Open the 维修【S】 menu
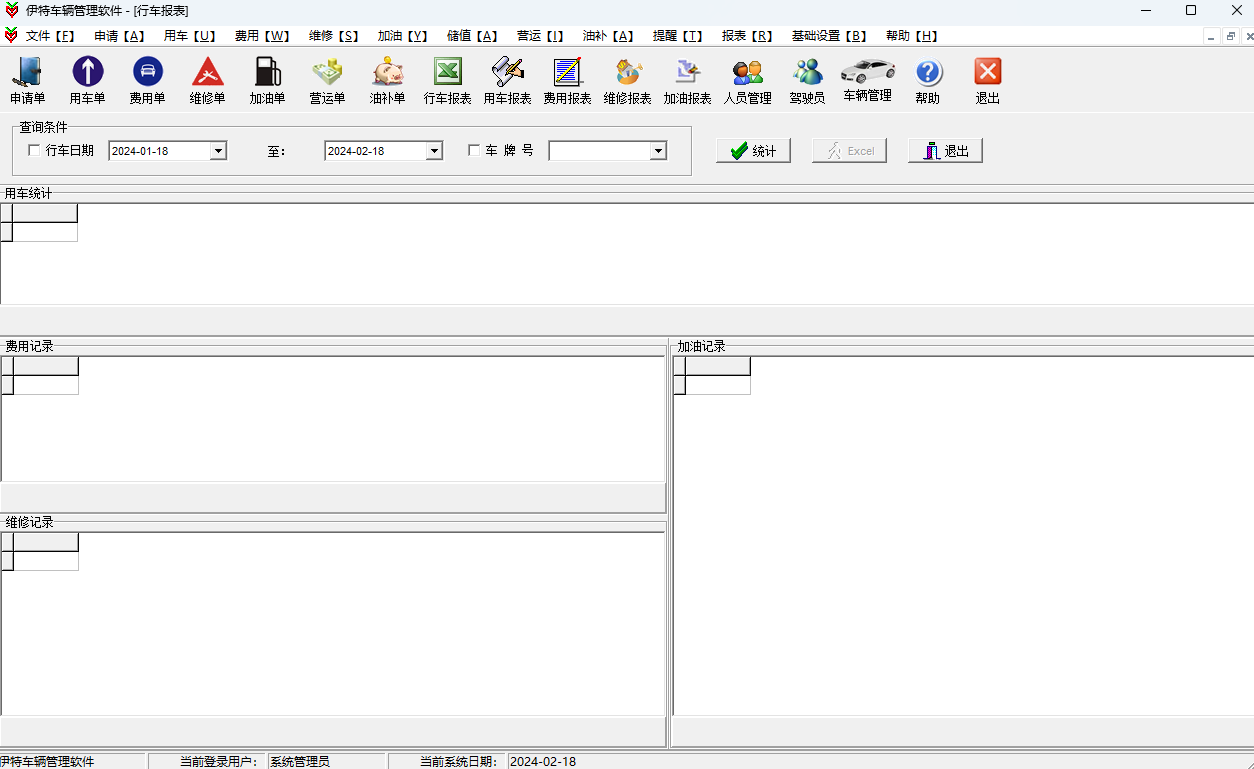 click(334, 36)
